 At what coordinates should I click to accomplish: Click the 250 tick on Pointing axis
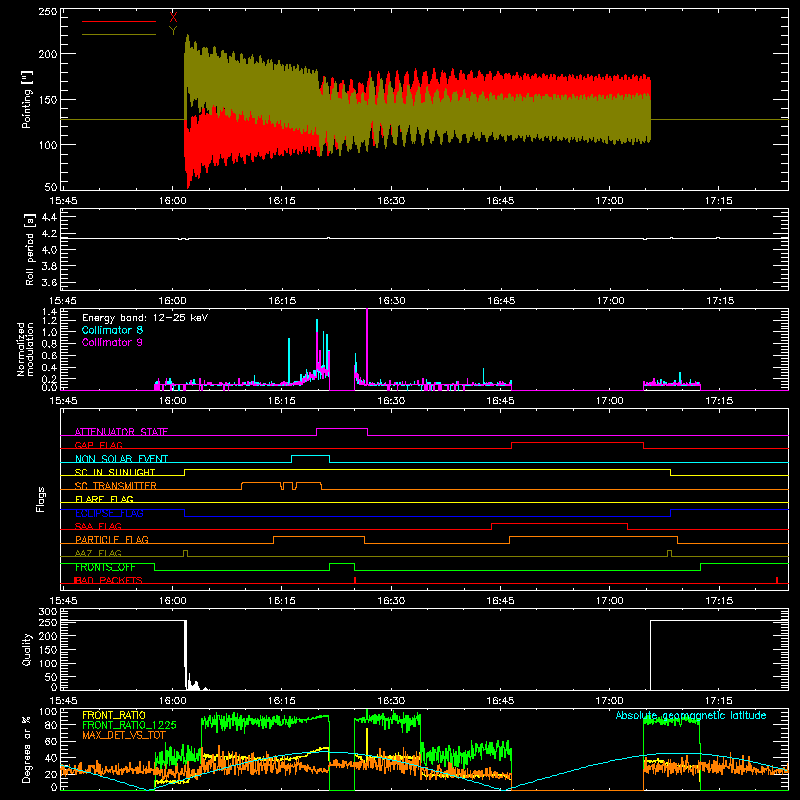click(x=48, y=11)
